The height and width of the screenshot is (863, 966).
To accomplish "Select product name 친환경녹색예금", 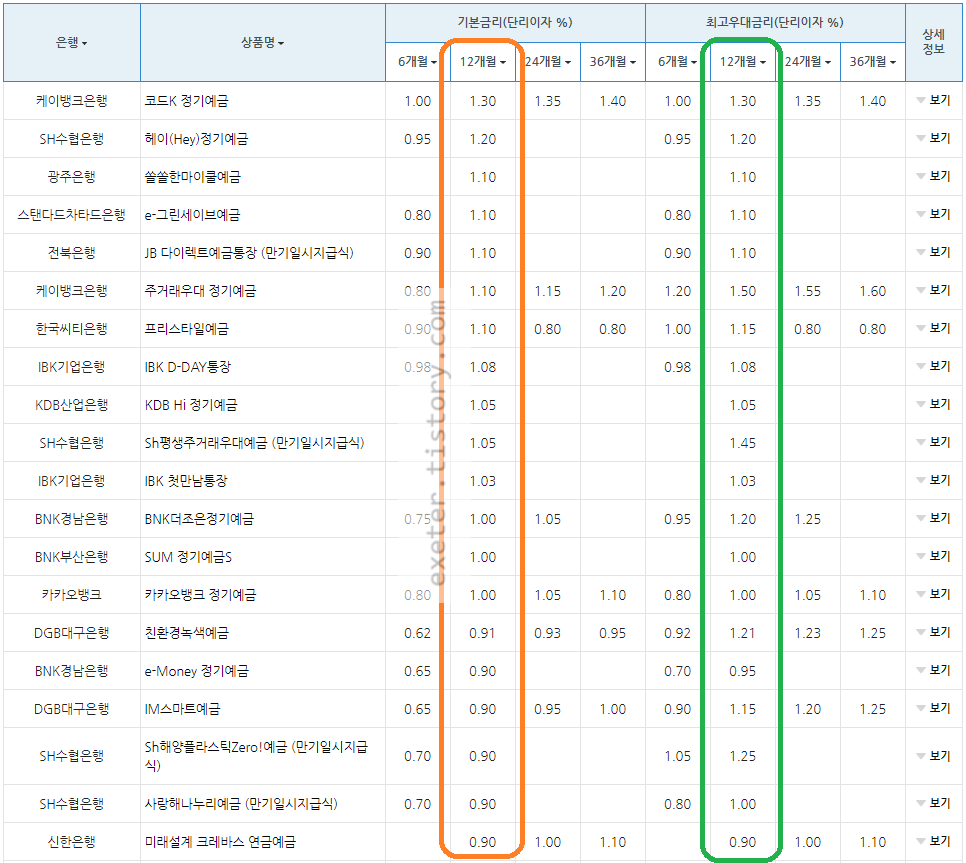I will pos(186,633).
